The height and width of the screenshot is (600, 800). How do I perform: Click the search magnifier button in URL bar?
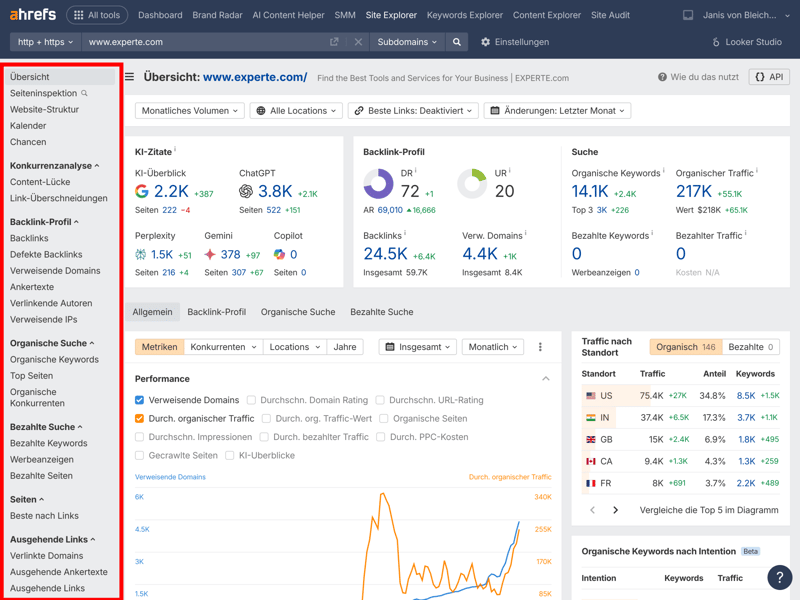point(457,42)
